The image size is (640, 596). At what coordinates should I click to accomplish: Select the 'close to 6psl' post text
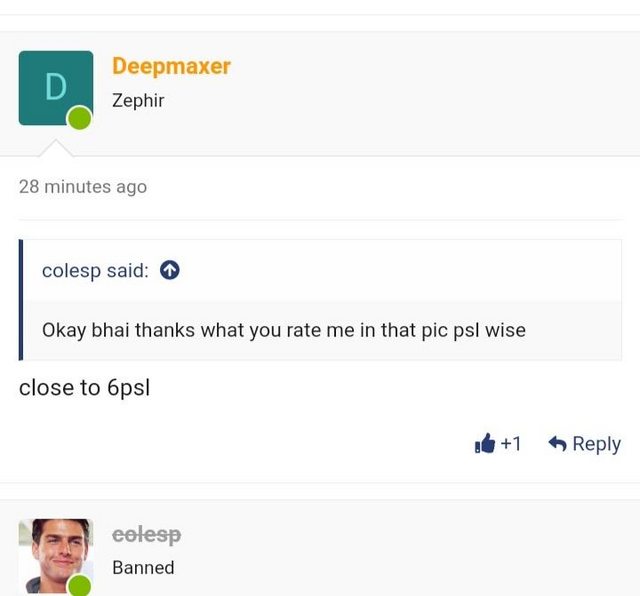pos(84,388)
